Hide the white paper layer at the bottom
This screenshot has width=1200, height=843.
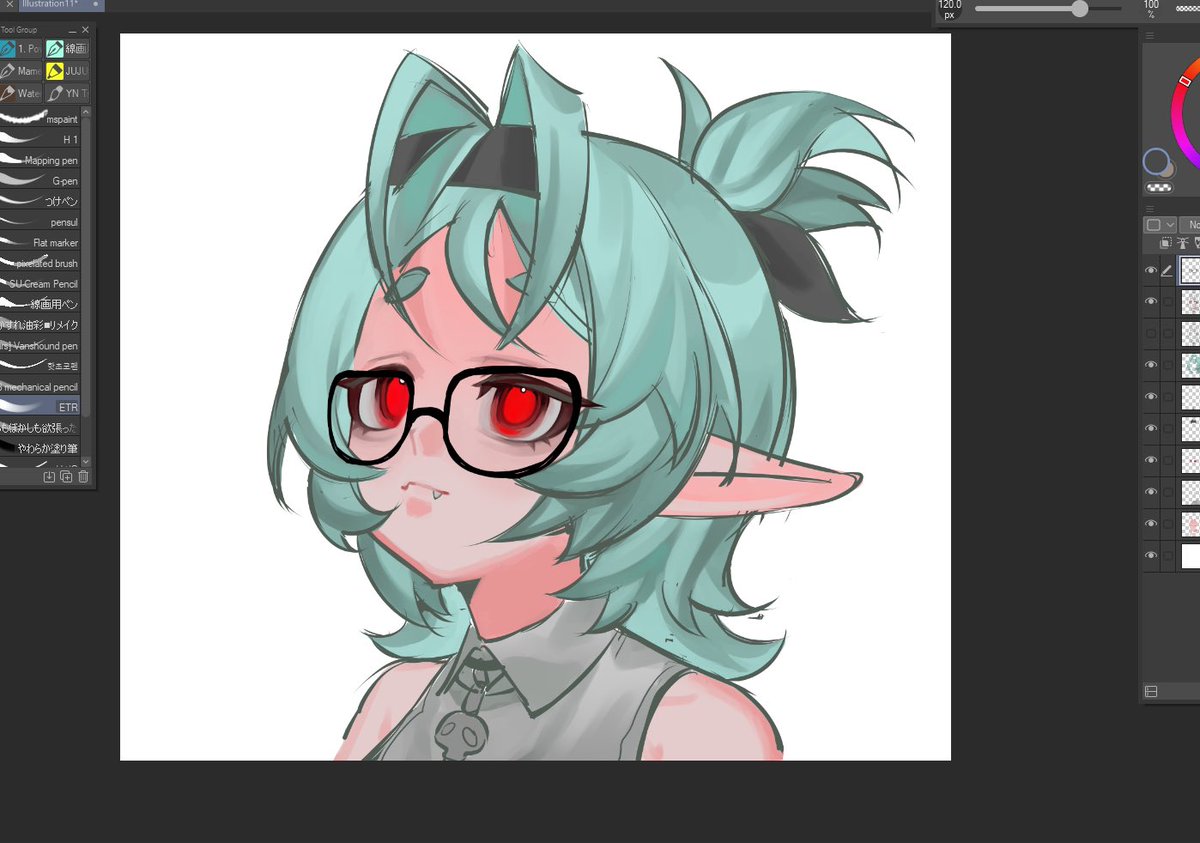click(x=1151, y=555)
